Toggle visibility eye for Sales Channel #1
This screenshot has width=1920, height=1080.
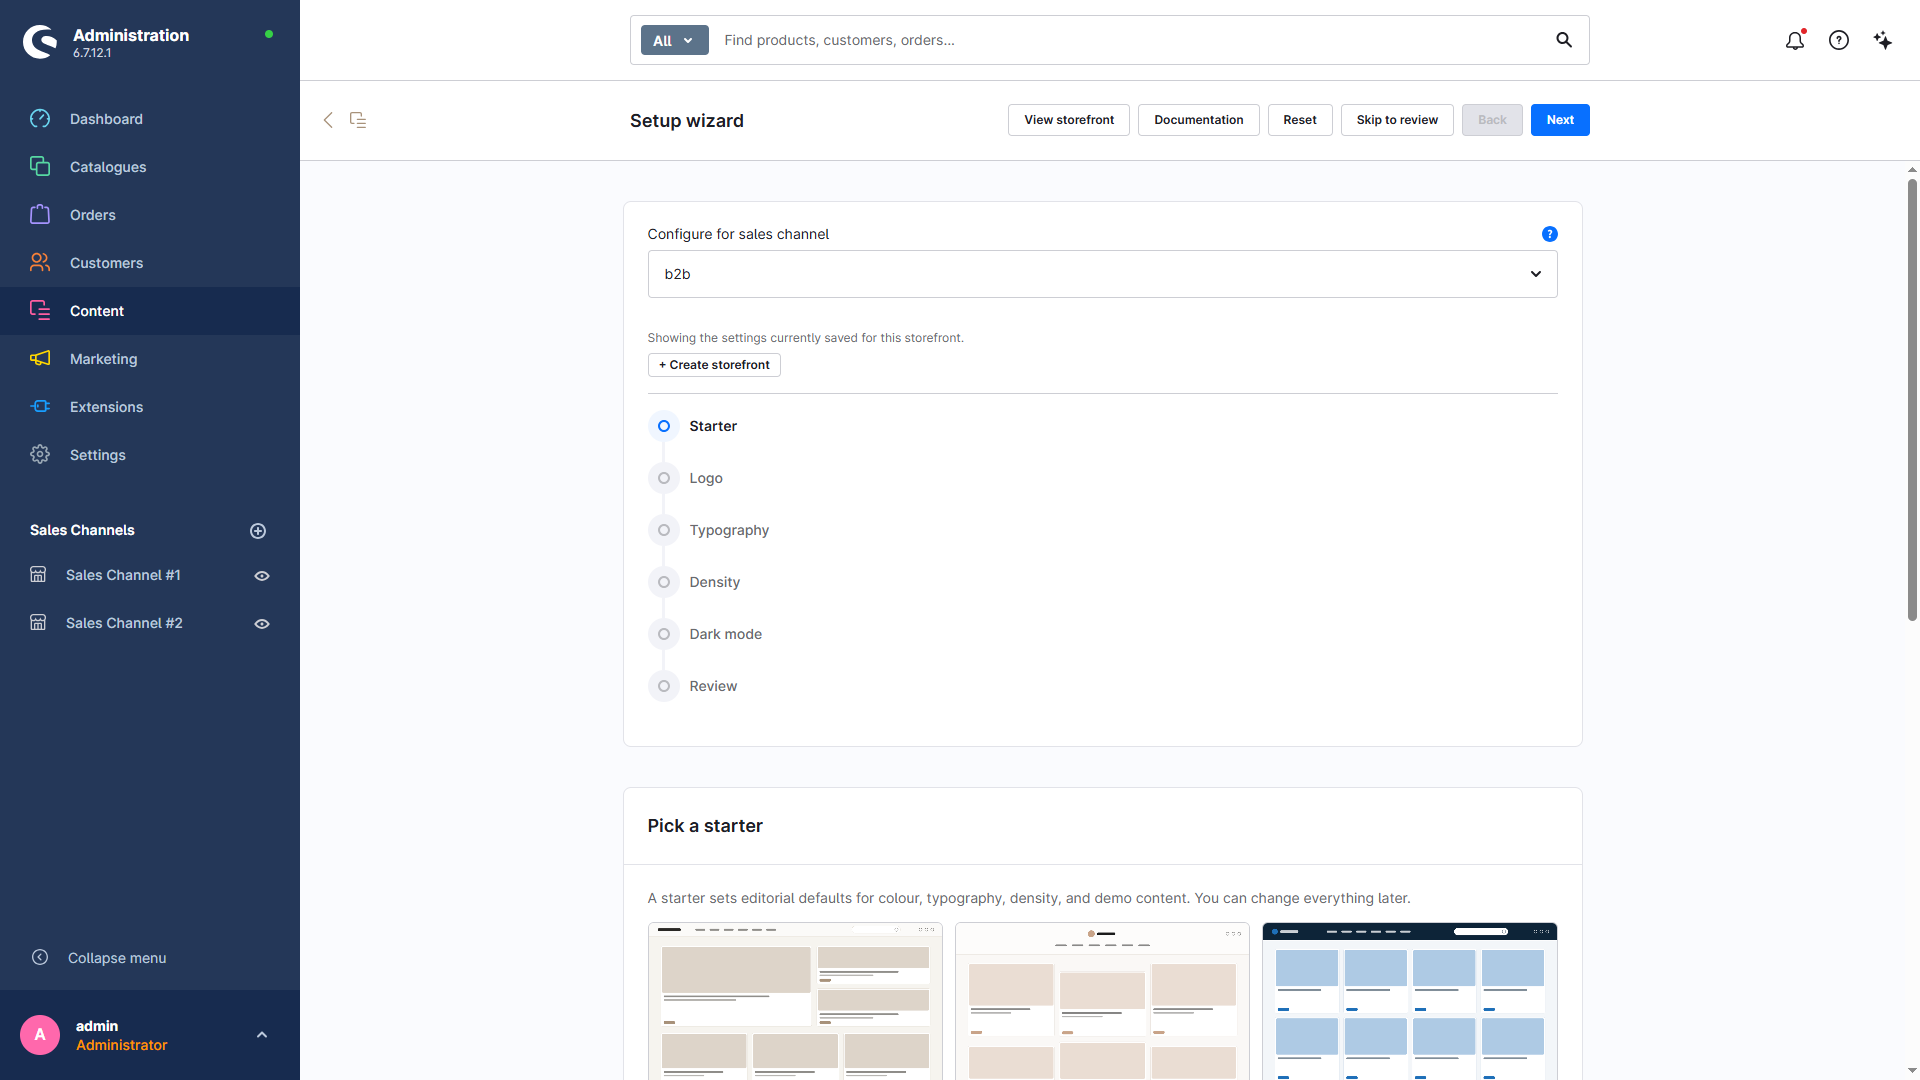tap(262, 576)
